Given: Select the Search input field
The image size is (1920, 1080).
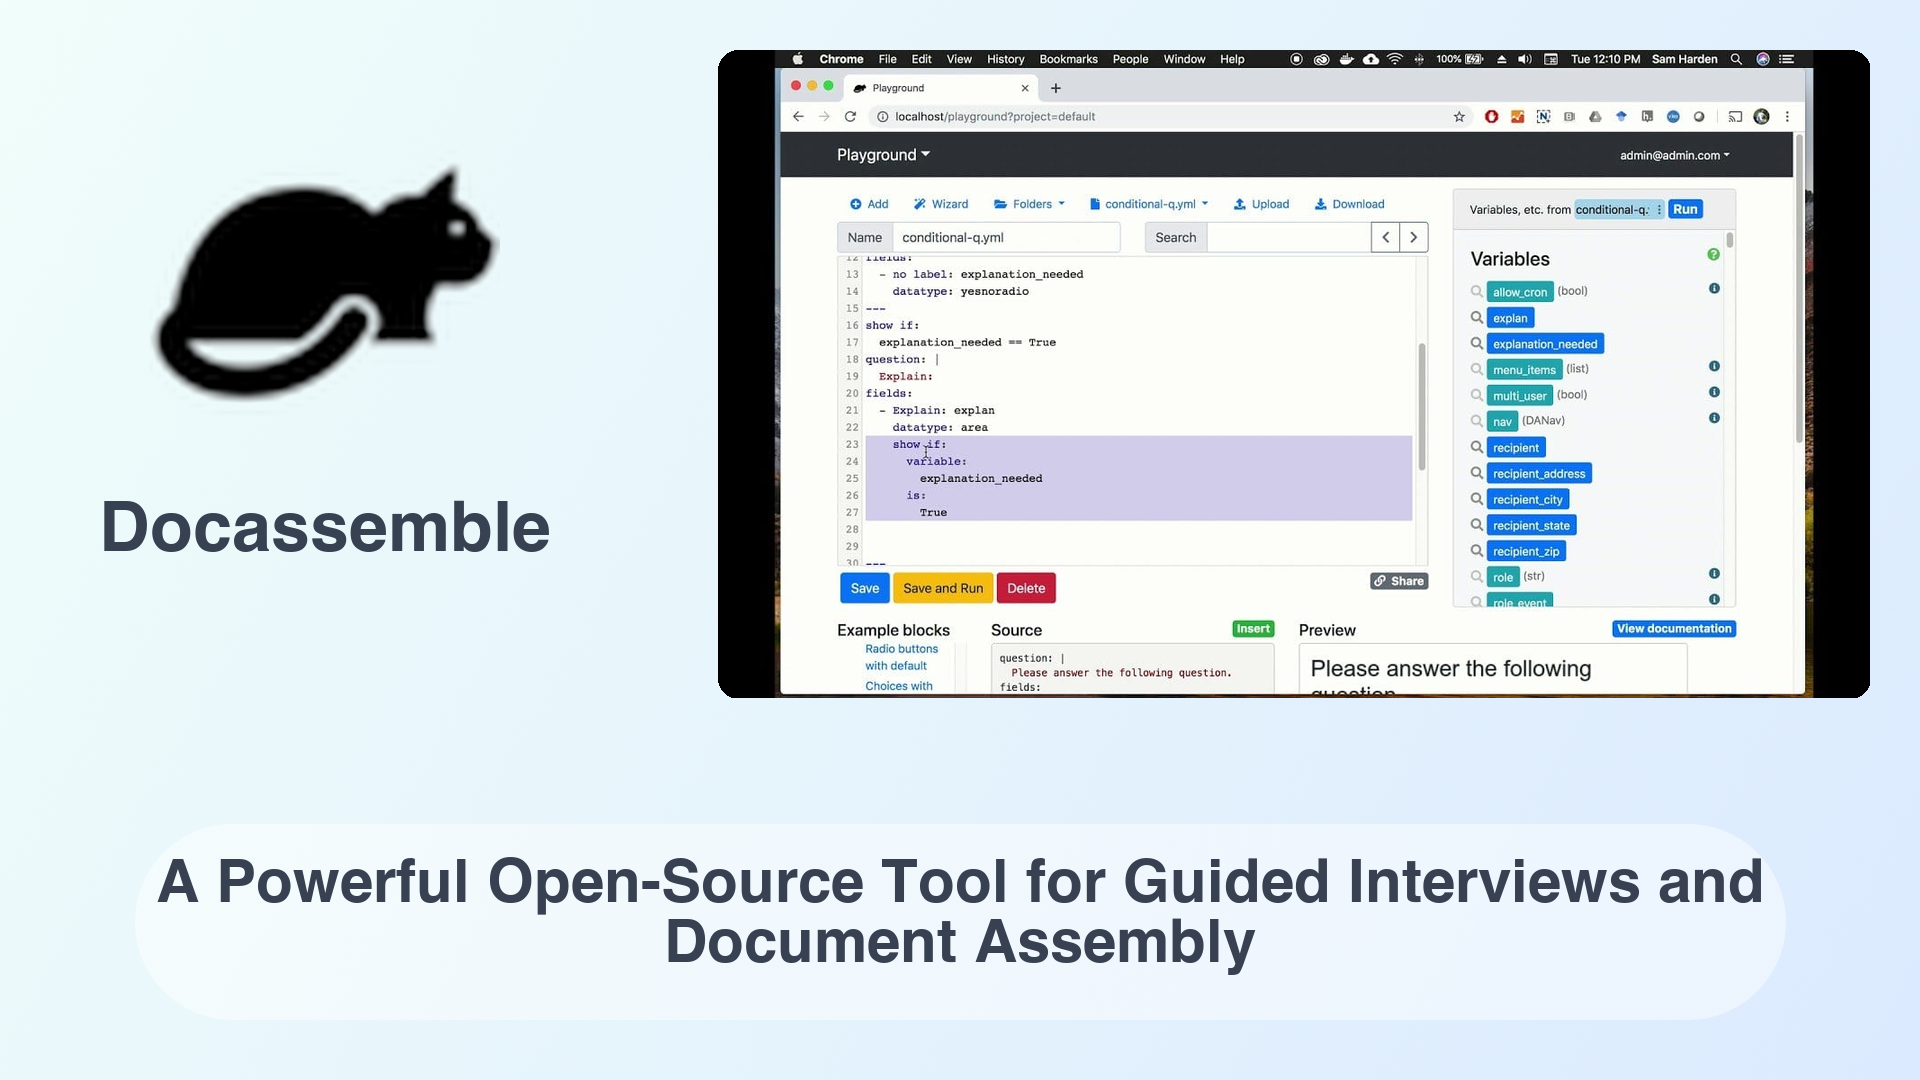Looking at the screenshot, I should (x=1286, y=237).
